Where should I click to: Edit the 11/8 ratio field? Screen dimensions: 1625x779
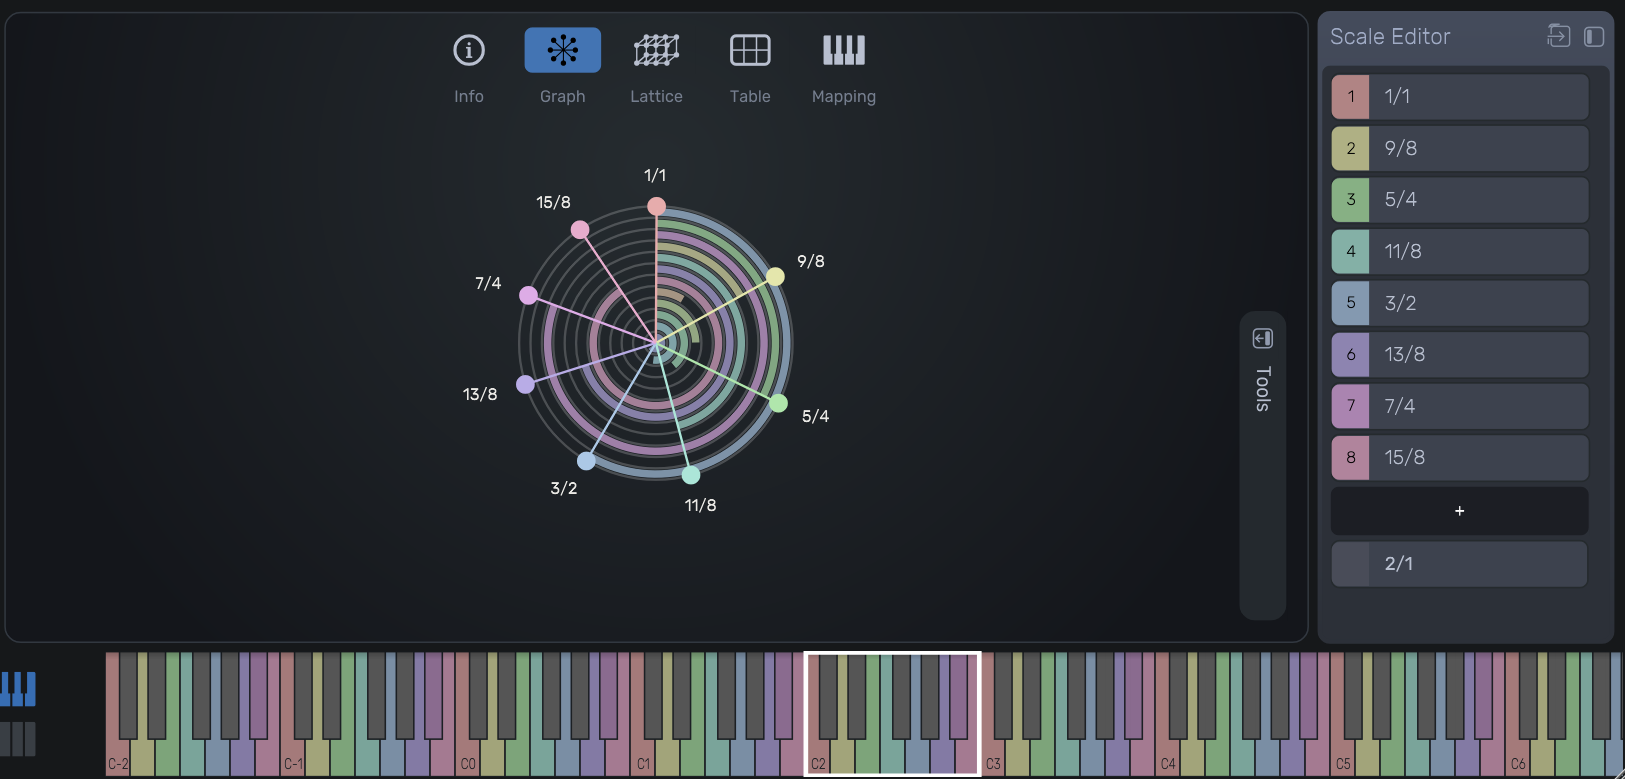[1478, 251]
